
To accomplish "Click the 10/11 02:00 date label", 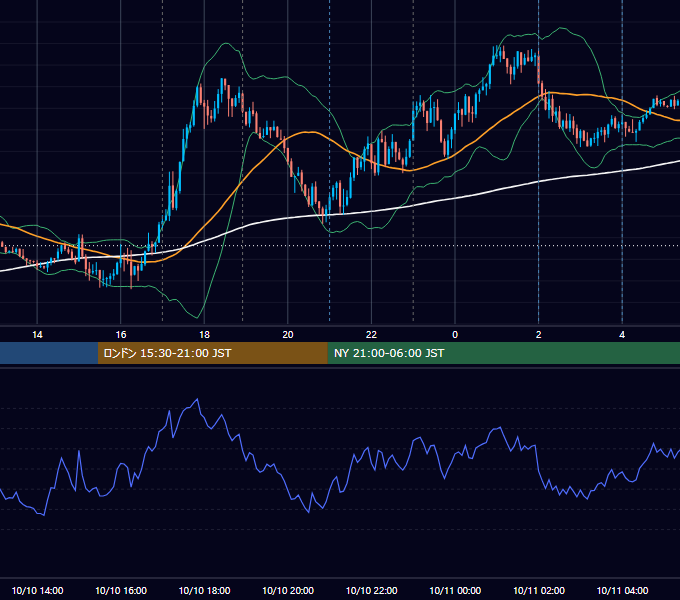I will (539, 590).
